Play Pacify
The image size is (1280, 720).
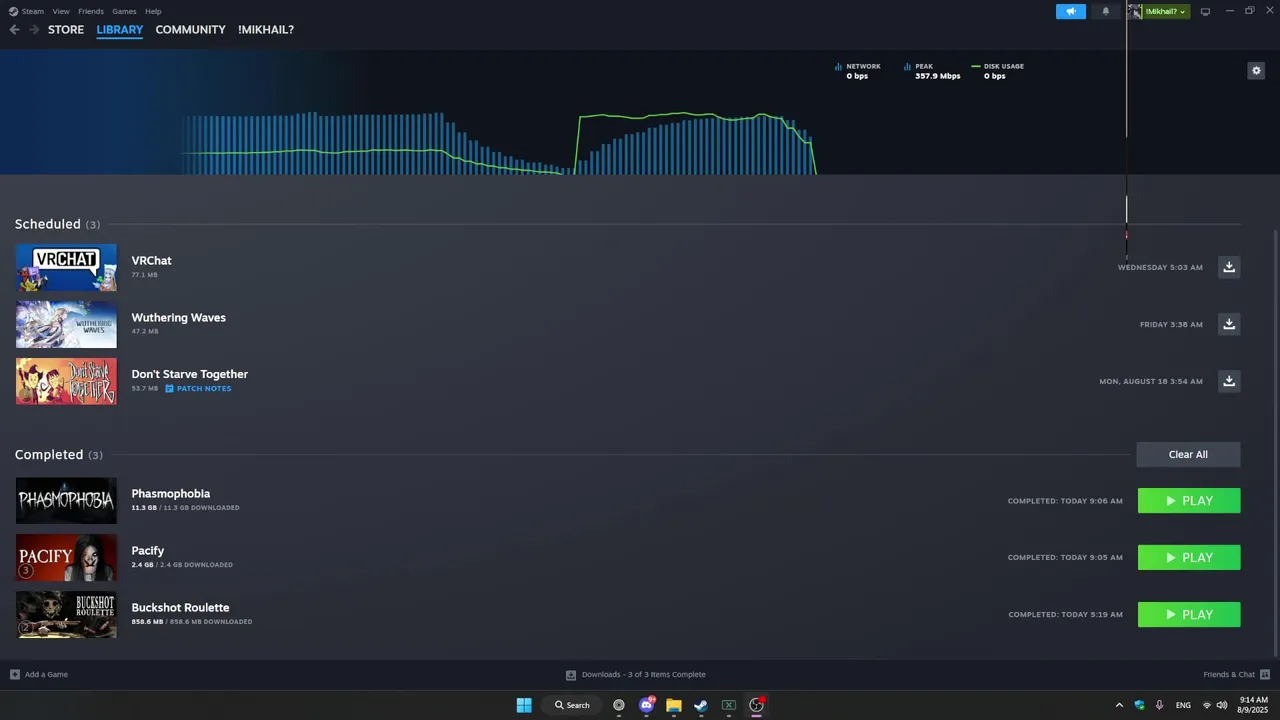point(1189,558)
